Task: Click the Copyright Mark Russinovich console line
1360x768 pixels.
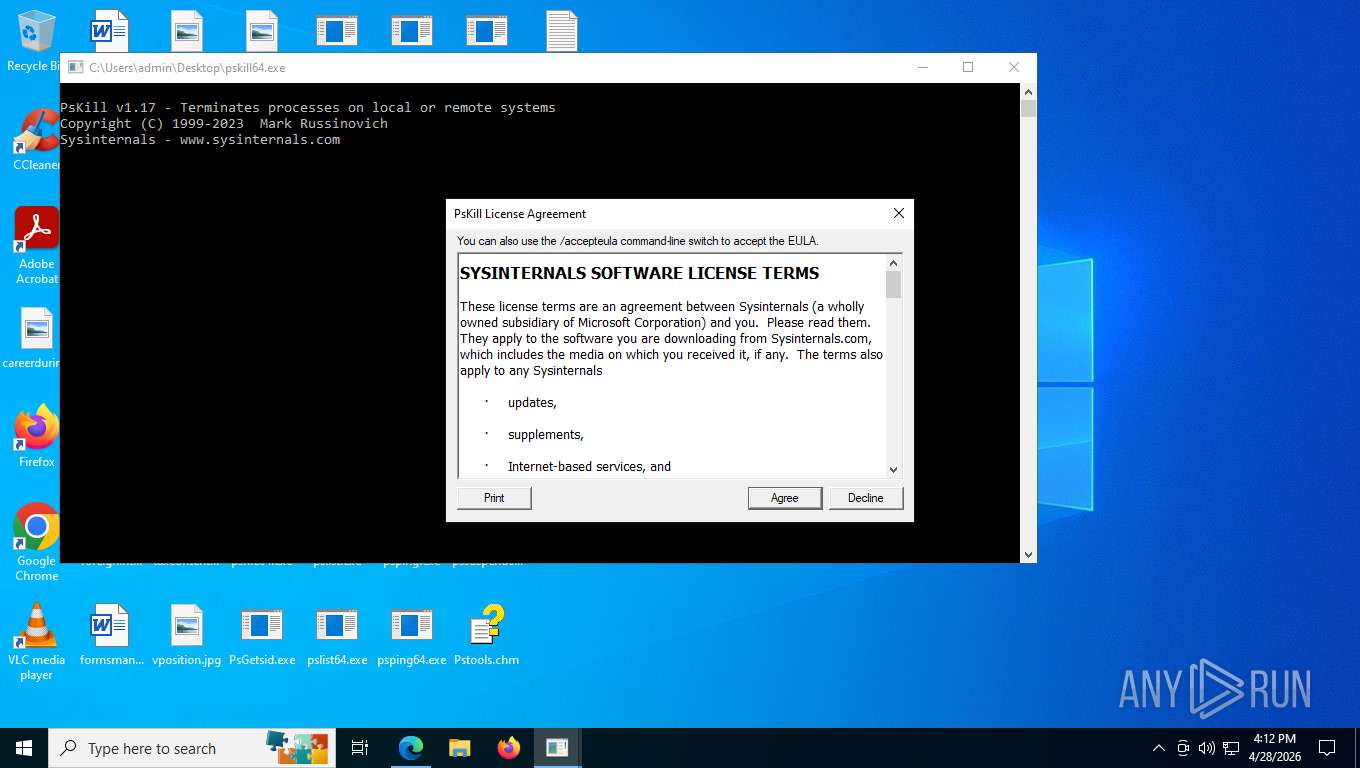Action: tap(224, 123)
